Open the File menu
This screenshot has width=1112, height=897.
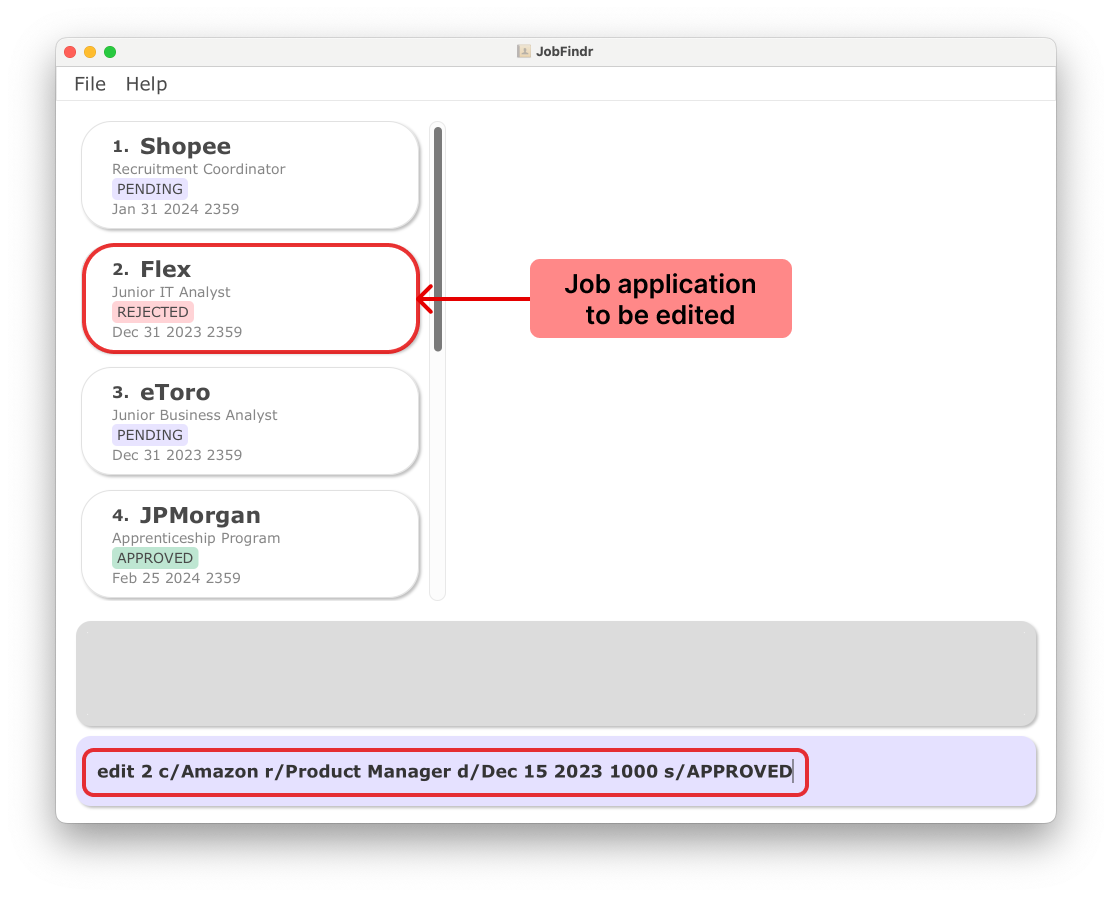tap(90, 84)
